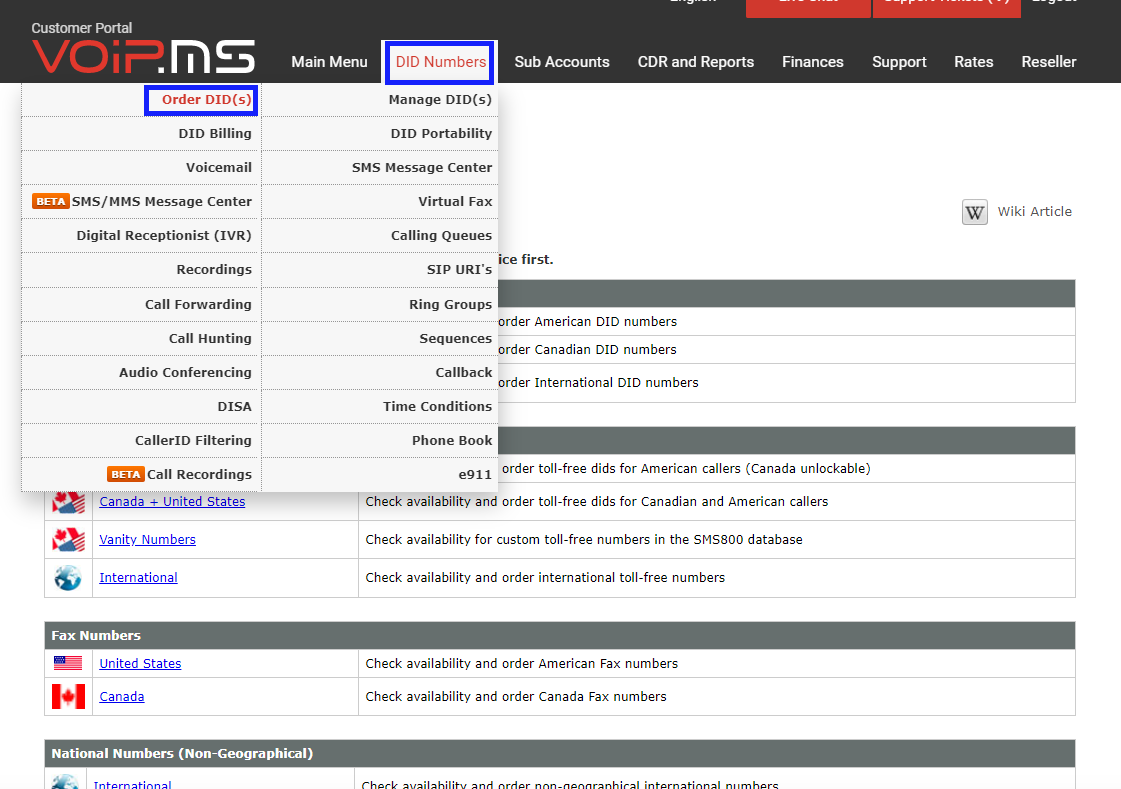Screen dimensions: 1121x789
Task: Select Sequences menu entry
Action: point(455,339)
